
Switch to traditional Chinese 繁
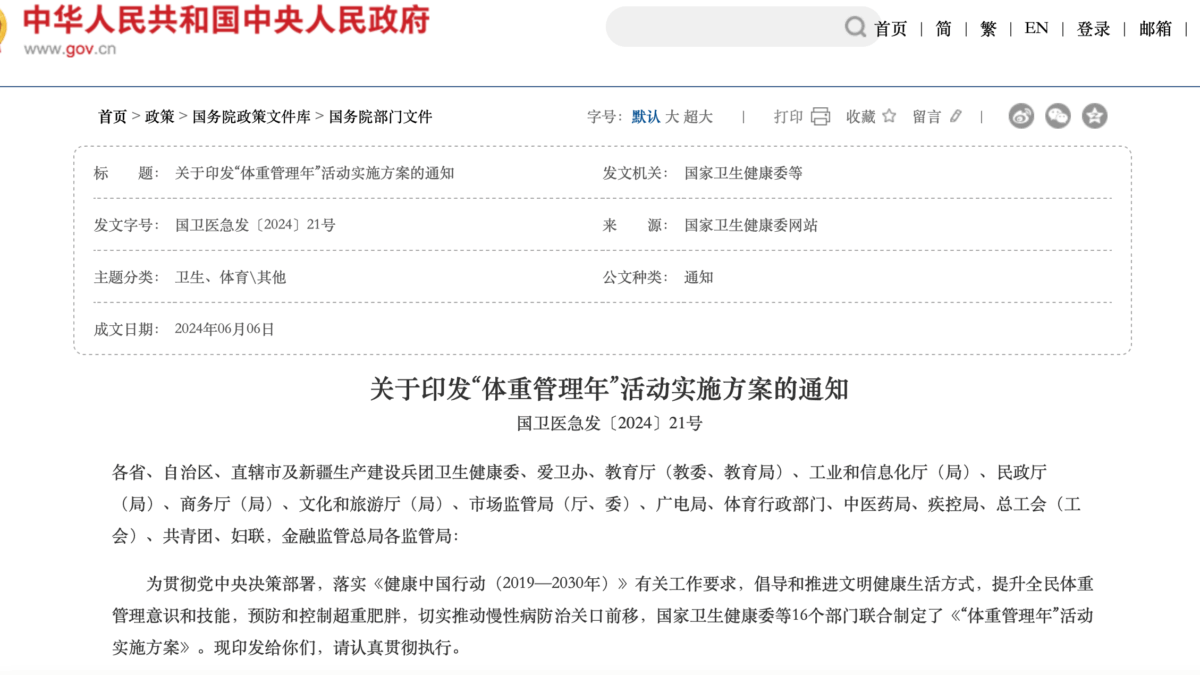click(988, 29)
